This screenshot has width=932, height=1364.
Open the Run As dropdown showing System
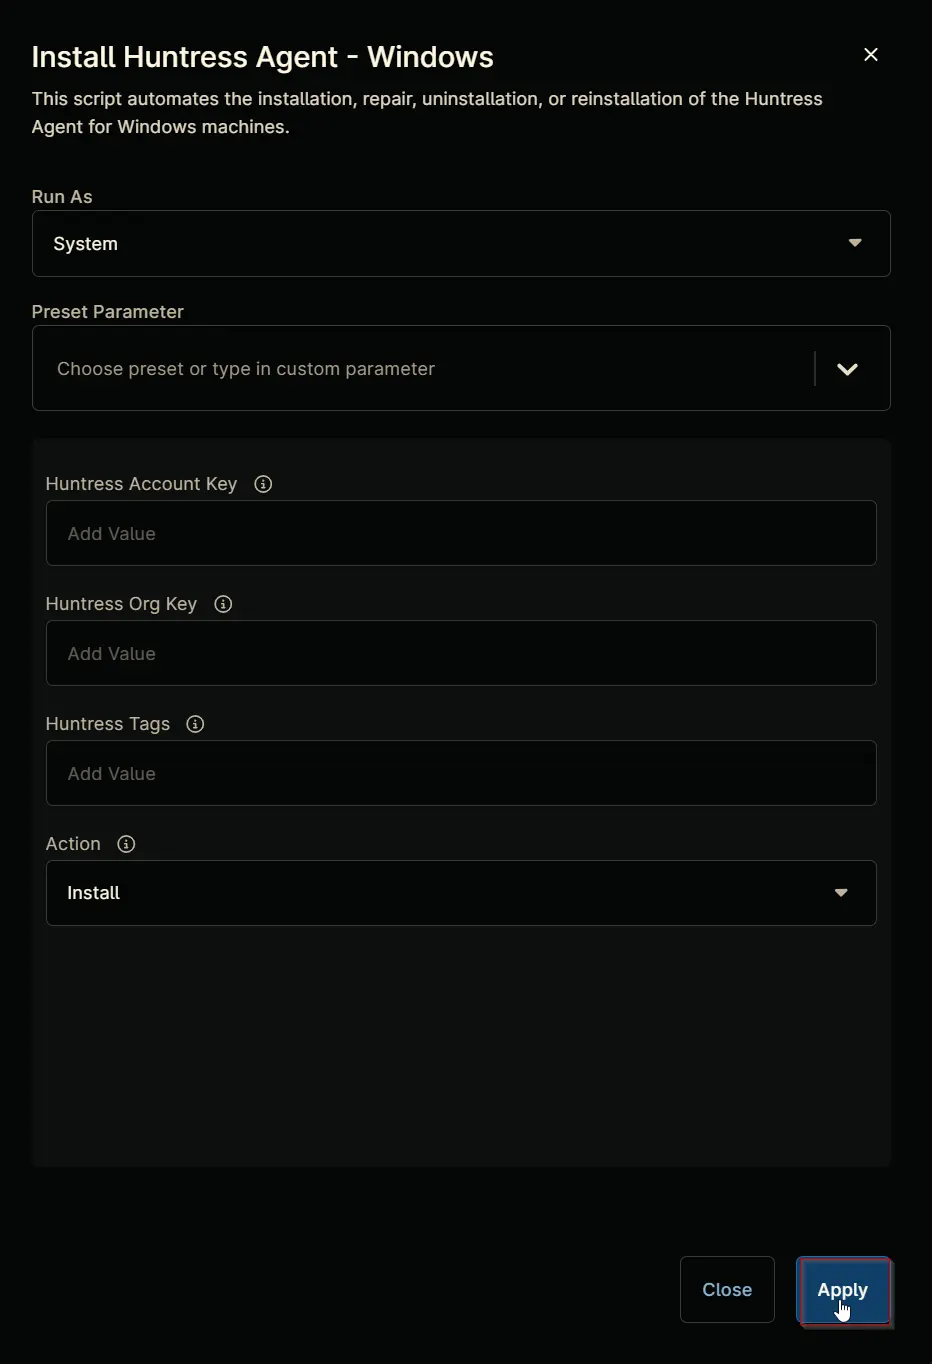pos(461,243)
